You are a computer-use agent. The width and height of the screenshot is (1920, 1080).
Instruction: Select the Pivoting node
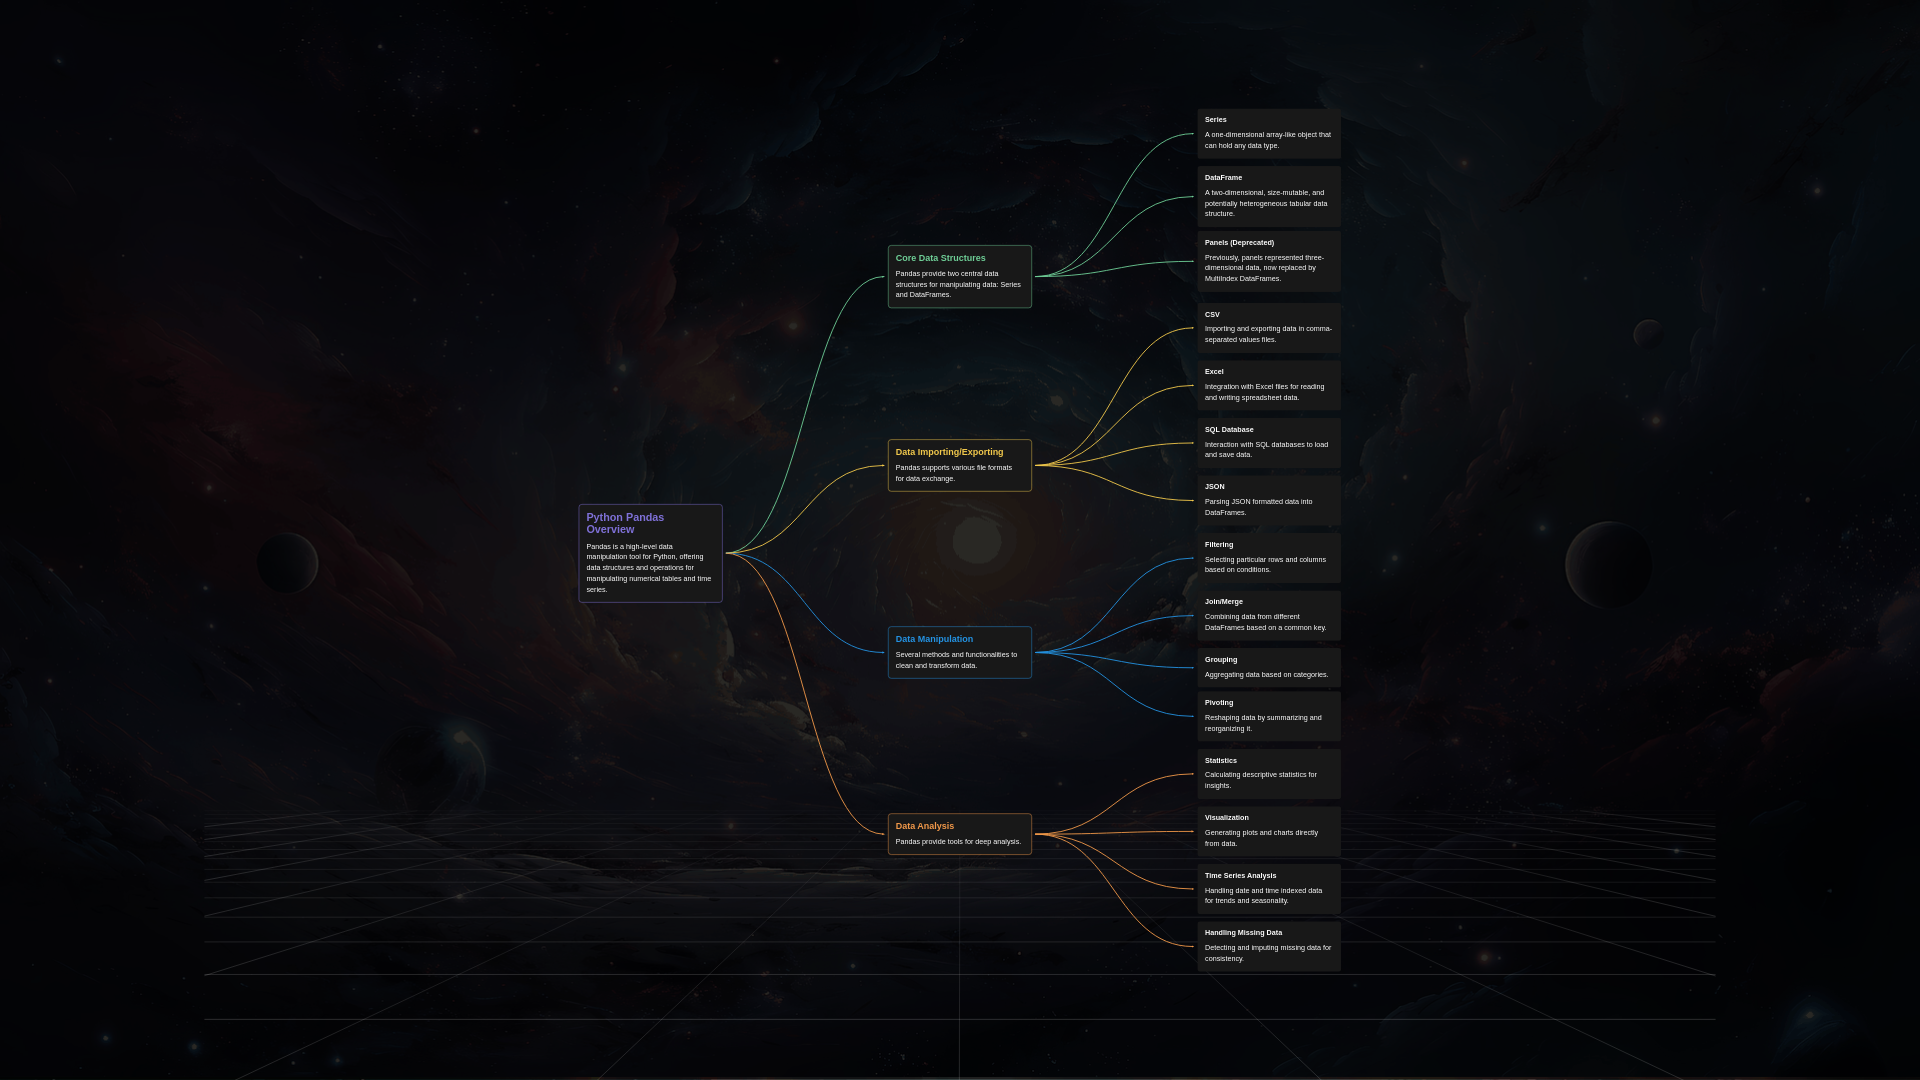1268,716
